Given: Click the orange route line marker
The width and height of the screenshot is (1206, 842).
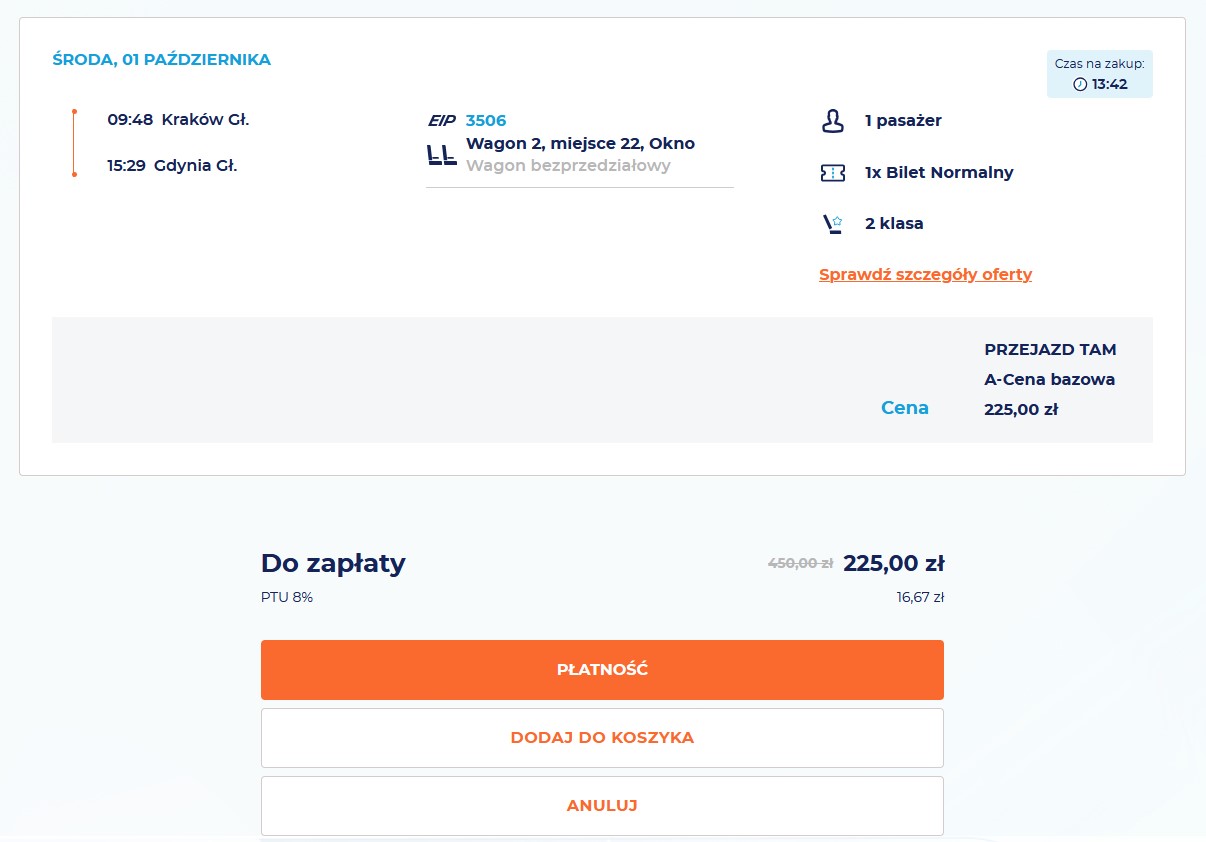Looking at the screenshot, I should tap(74, 143).
